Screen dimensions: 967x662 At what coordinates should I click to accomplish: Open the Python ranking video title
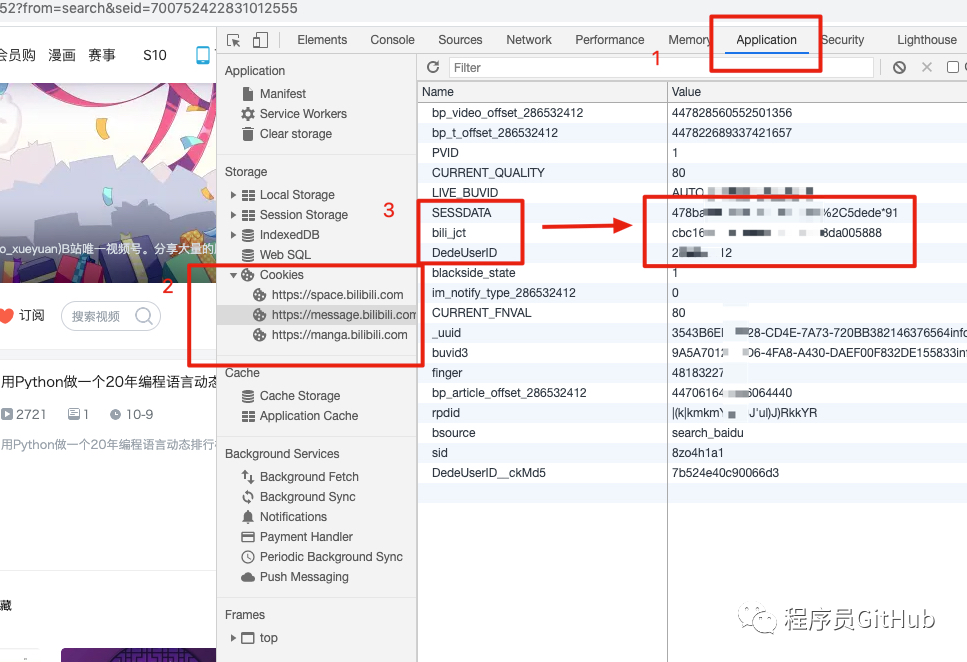click(109, 382)
